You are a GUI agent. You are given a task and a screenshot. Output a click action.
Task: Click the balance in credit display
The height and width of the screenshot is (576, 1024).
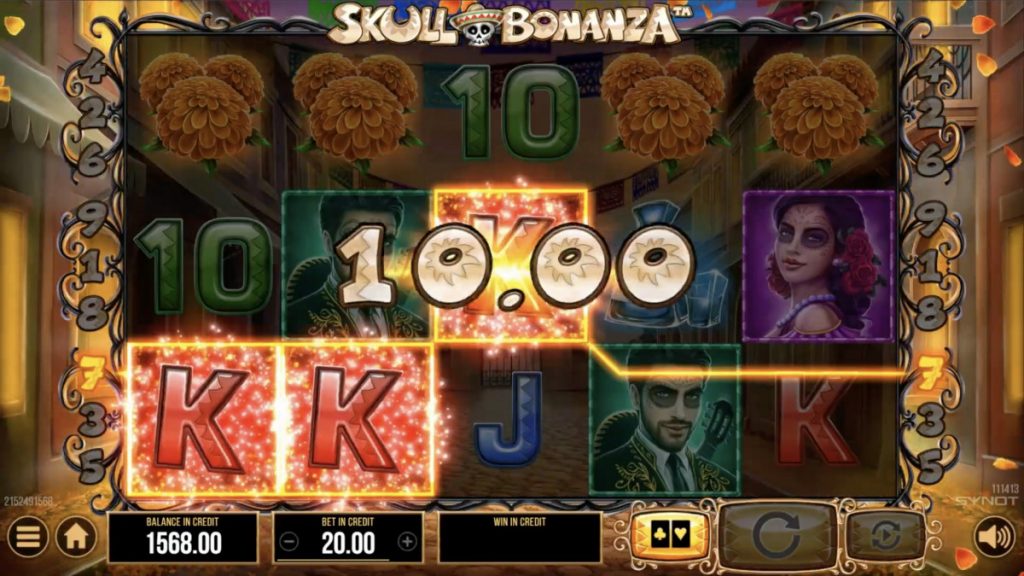click(183, 537)
